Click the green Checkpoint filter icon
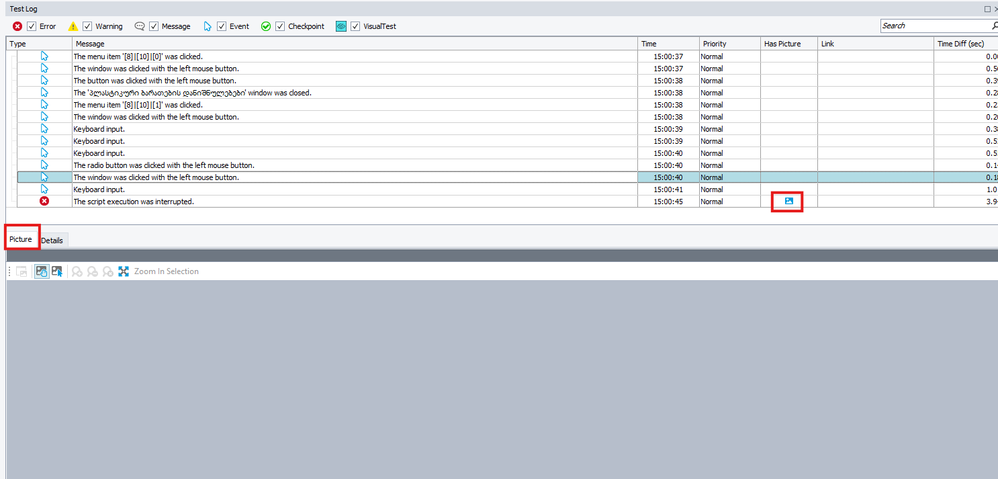The height and width of the screenshot is (479, 998). click(265, 26)
